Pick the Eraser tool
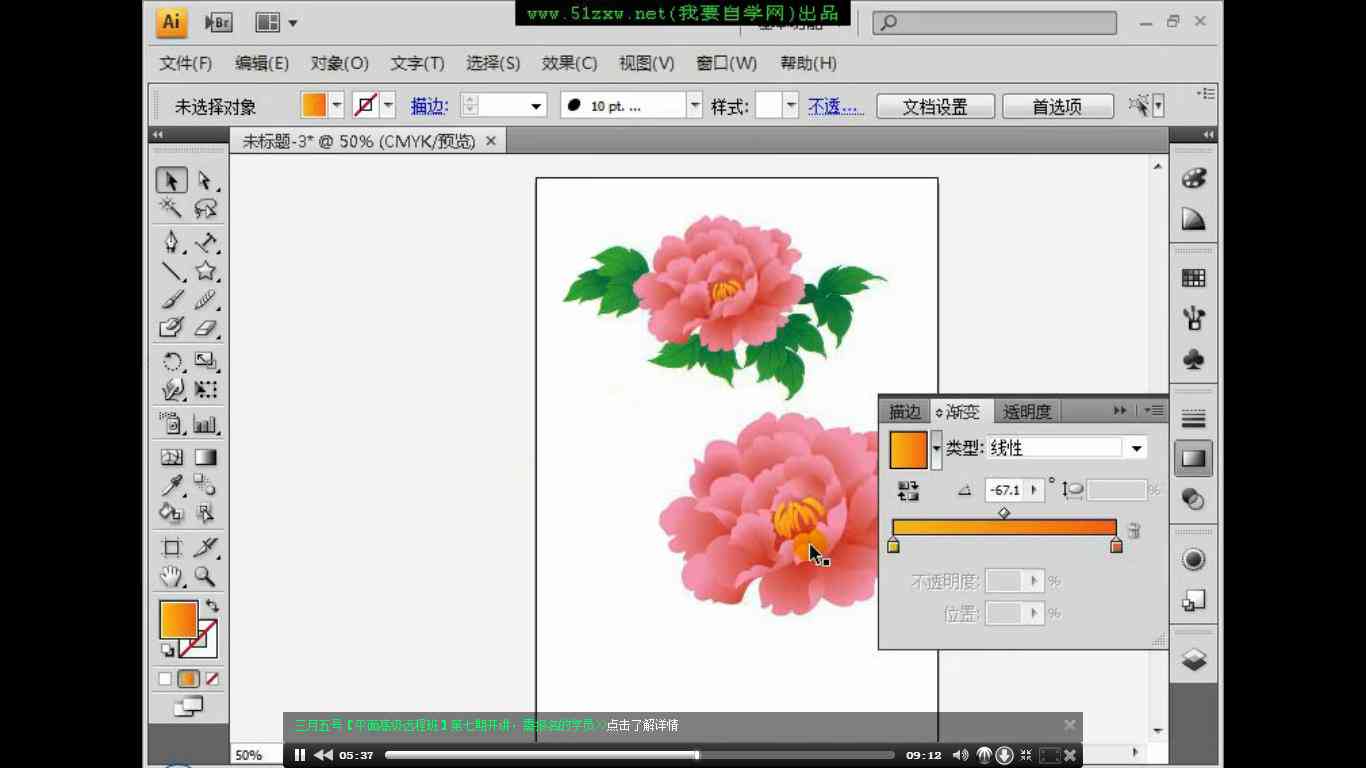 tap(205, 327)
